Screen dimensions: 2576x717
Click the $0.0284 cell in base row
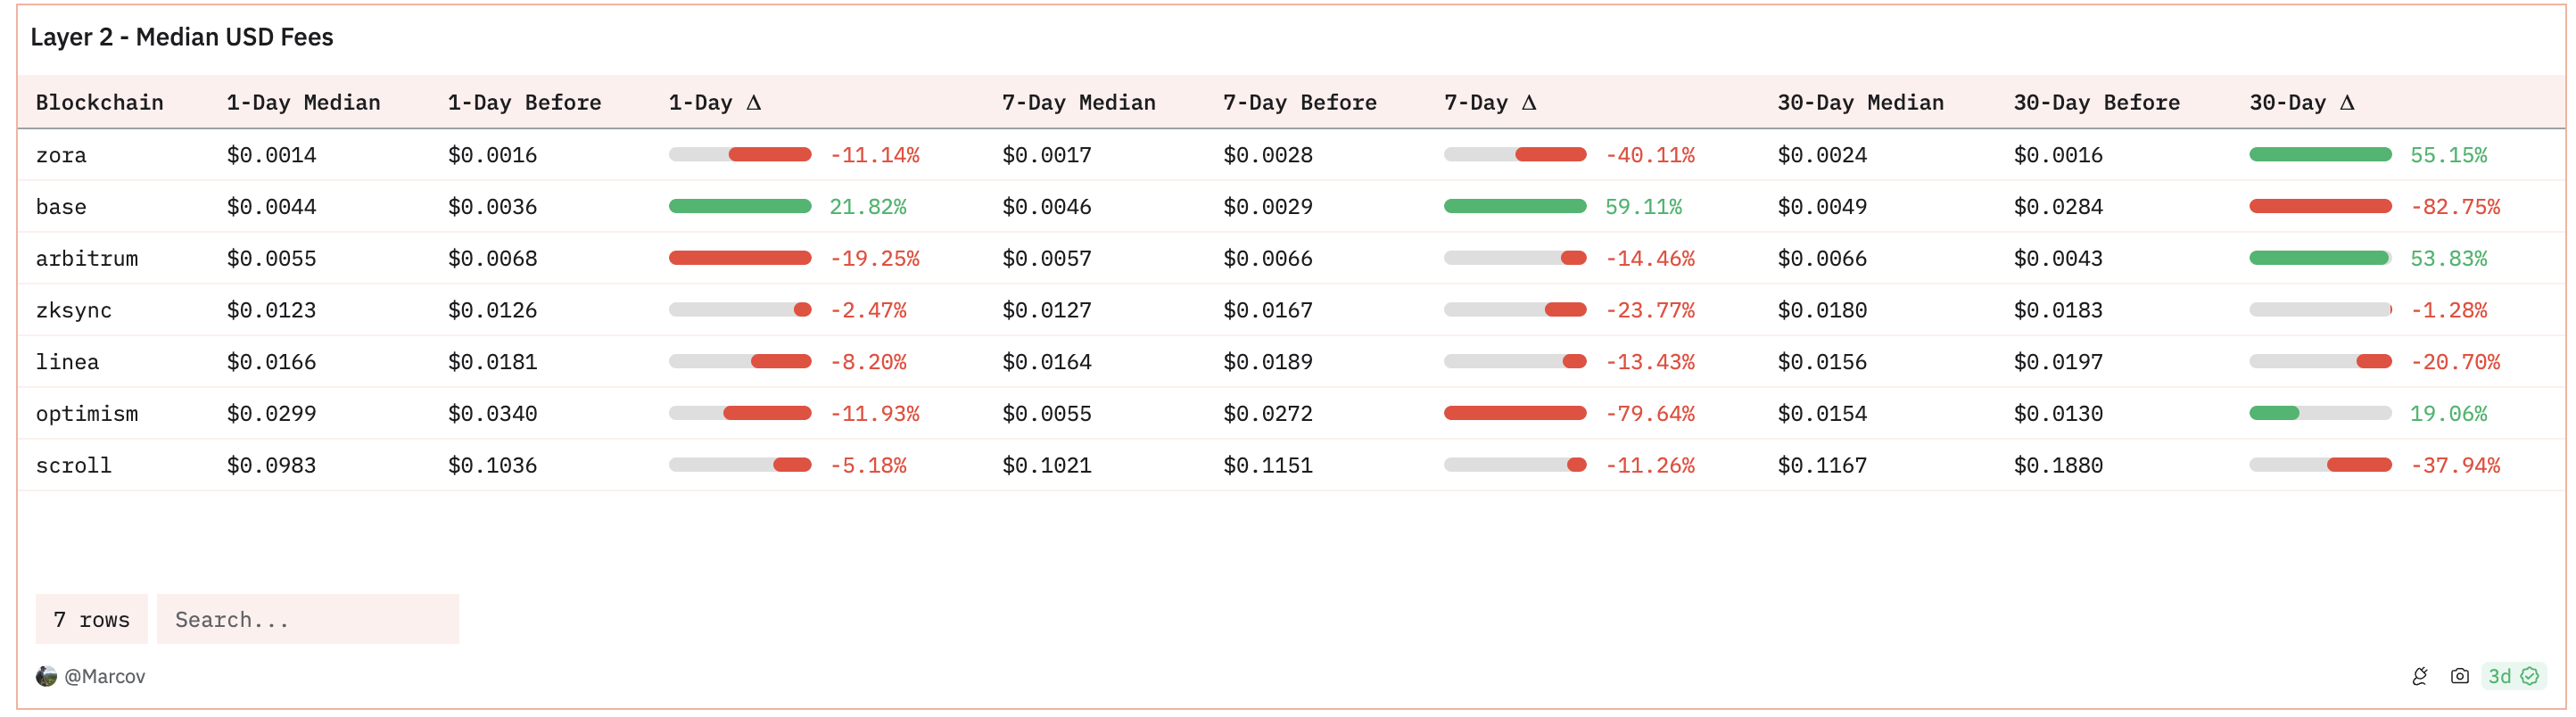2059,208
